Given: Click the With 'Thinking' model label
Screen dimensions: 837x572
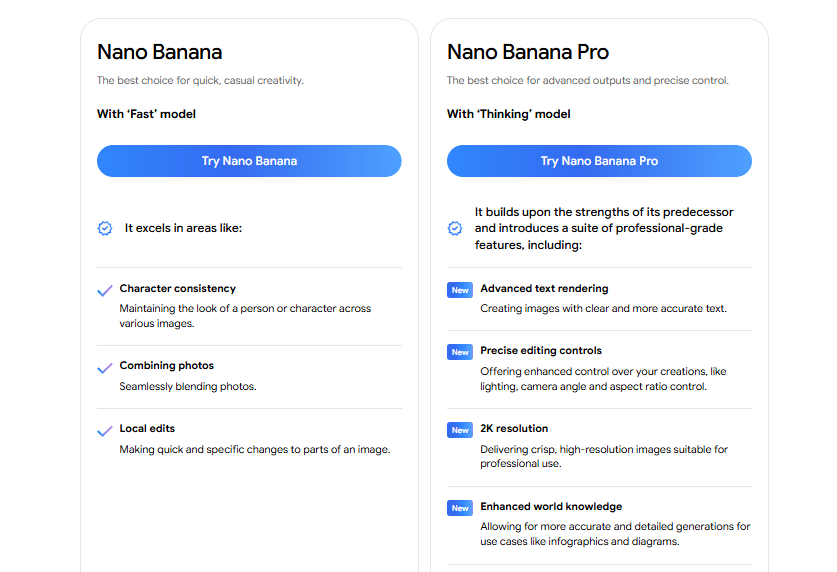Looking at the screenshot, I should (x=509, y=114).
